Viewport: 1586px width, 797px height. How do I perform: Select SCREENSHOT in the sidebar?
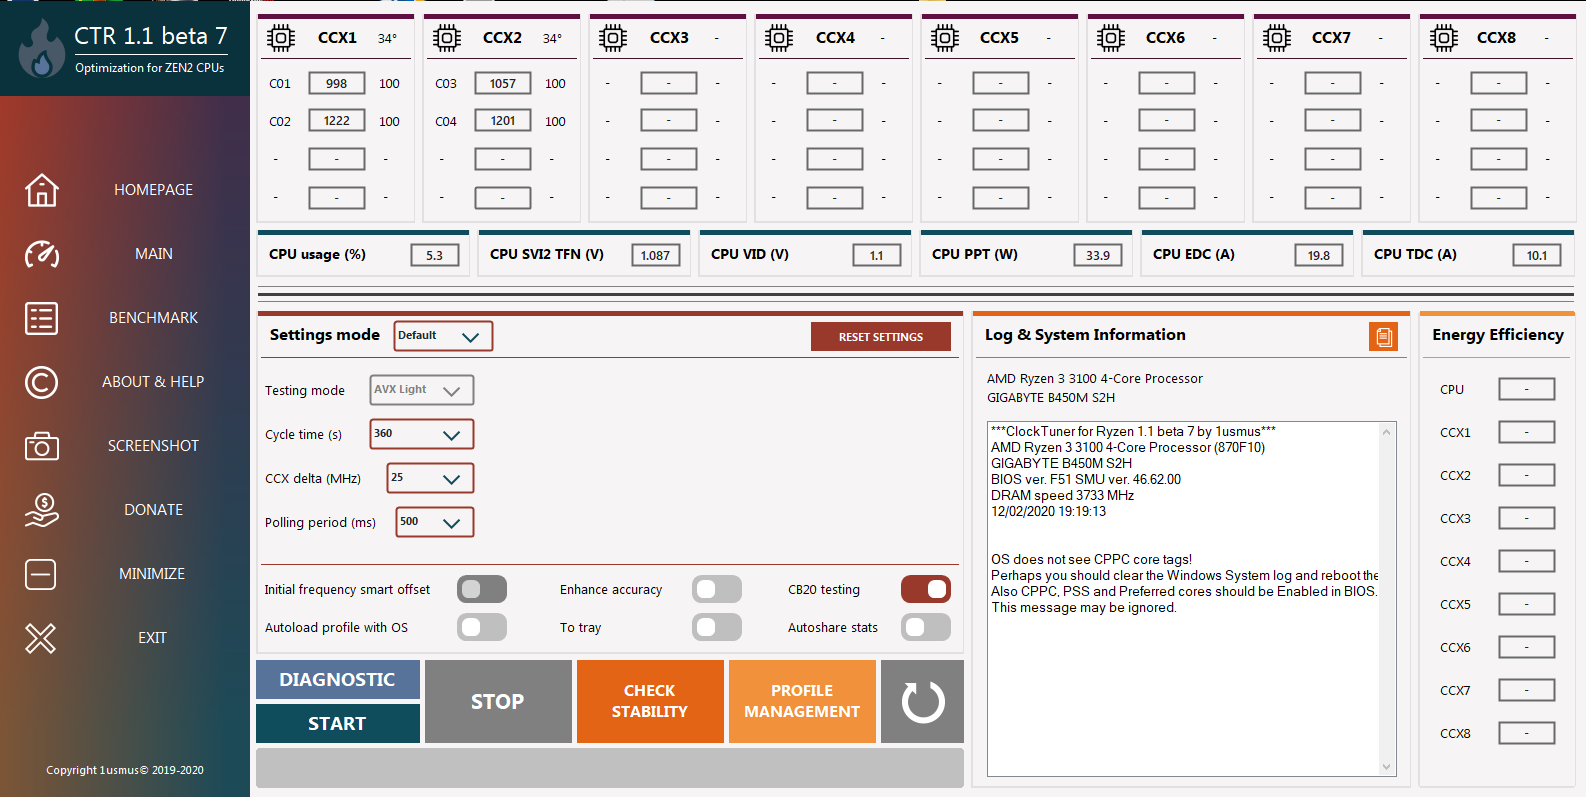[x=153, y=446]
